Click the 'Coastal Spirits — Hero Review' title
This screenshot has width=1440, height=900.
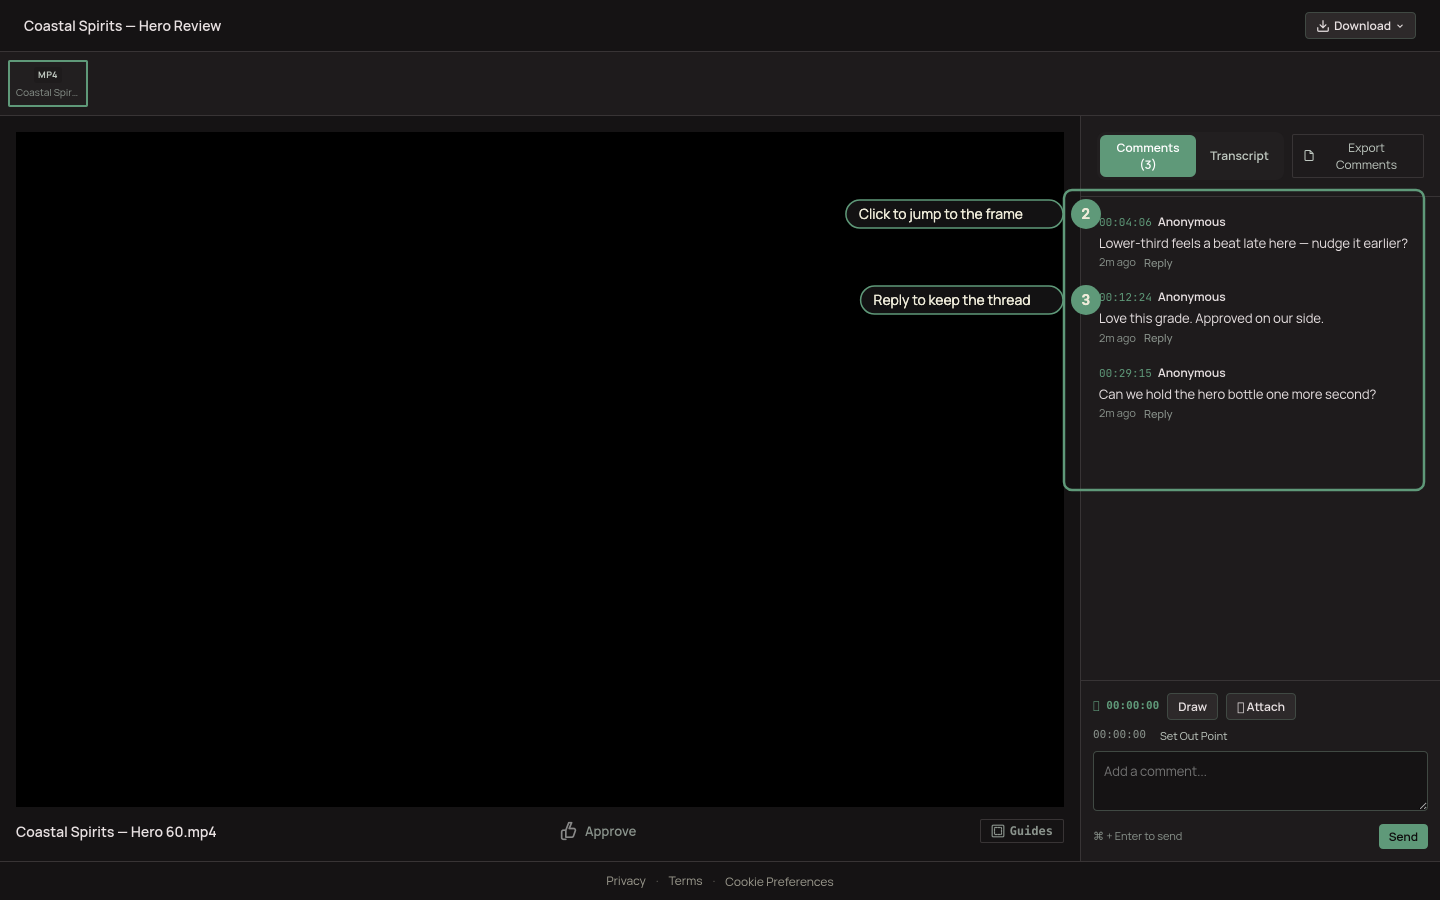tap(122, 26)
